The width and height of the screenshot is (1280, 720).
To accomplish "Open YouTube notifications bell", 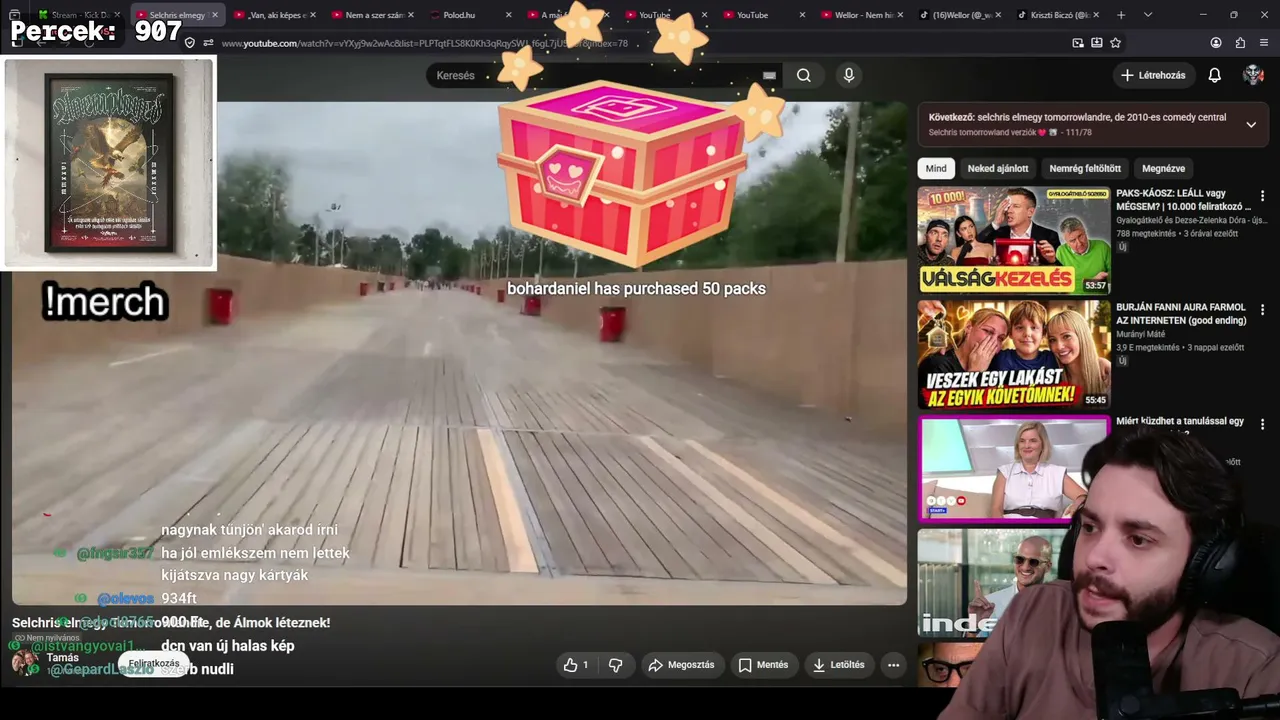I will [1215, 75].
